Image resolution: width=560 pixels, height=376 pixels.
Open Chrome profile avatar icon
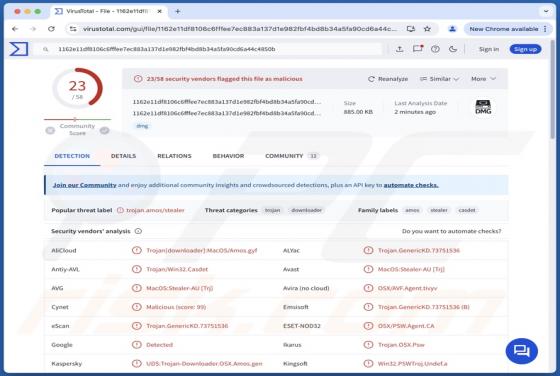452,29
